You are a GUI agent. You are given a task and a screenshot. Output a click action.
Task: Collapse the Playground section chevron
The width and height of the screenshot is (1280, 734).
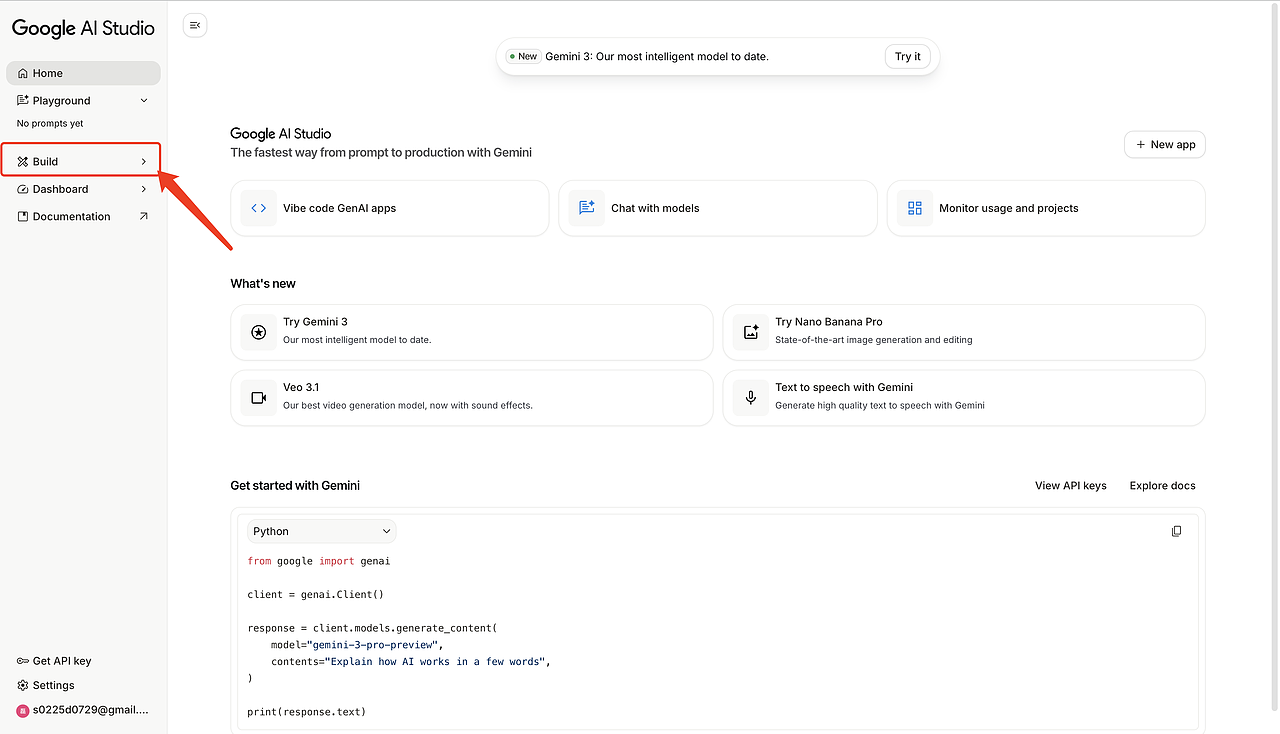coord(143,101)
